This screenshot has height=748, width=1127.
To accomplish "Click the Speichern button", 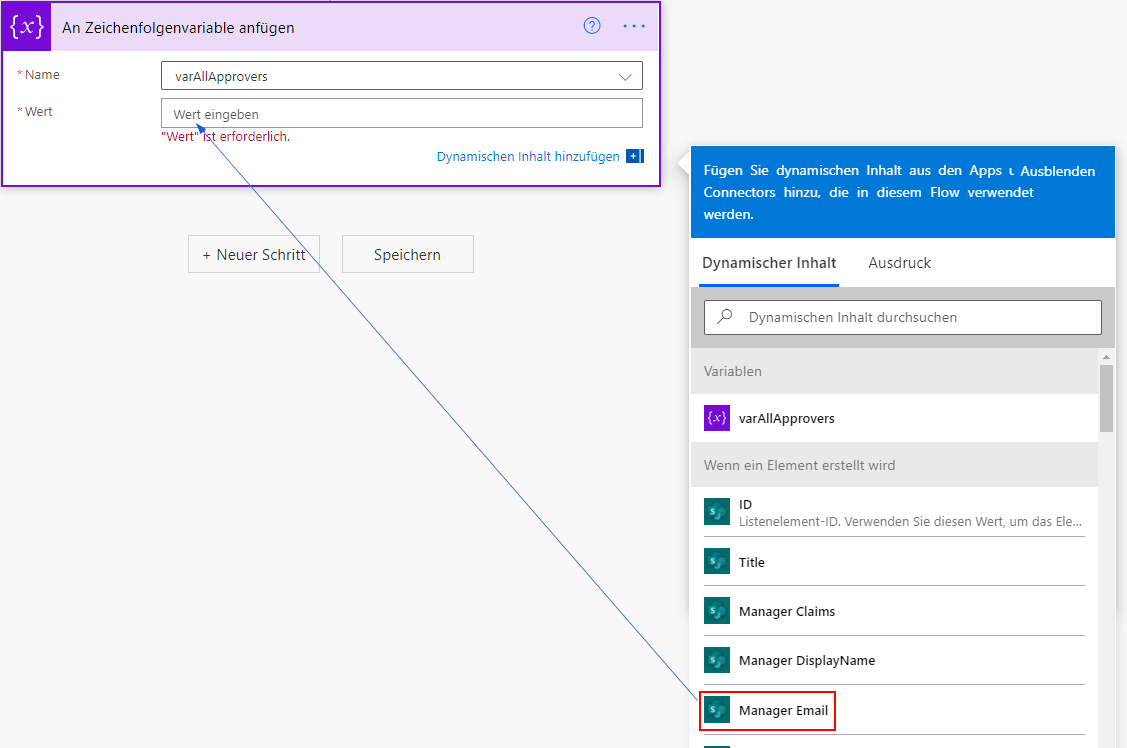I will (x=408, y=254).
